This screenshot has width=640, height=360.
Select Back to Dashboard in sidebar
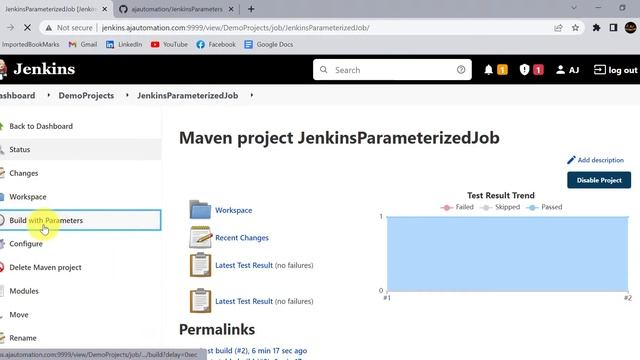point(41,126)
